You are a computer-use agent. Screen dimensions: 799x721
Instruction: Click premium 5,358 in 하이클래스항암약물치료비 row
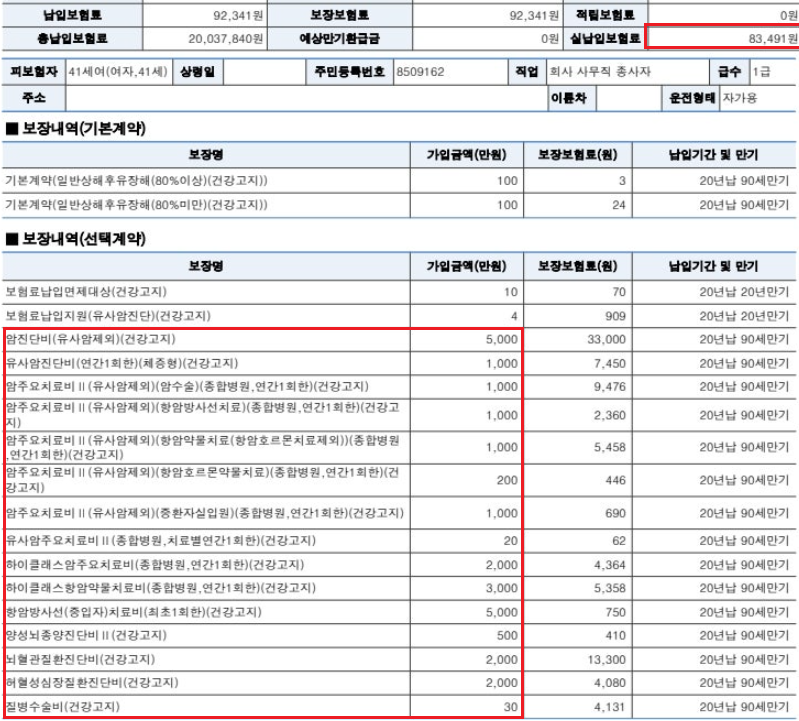pyautogui.click(x=609, y=588)
